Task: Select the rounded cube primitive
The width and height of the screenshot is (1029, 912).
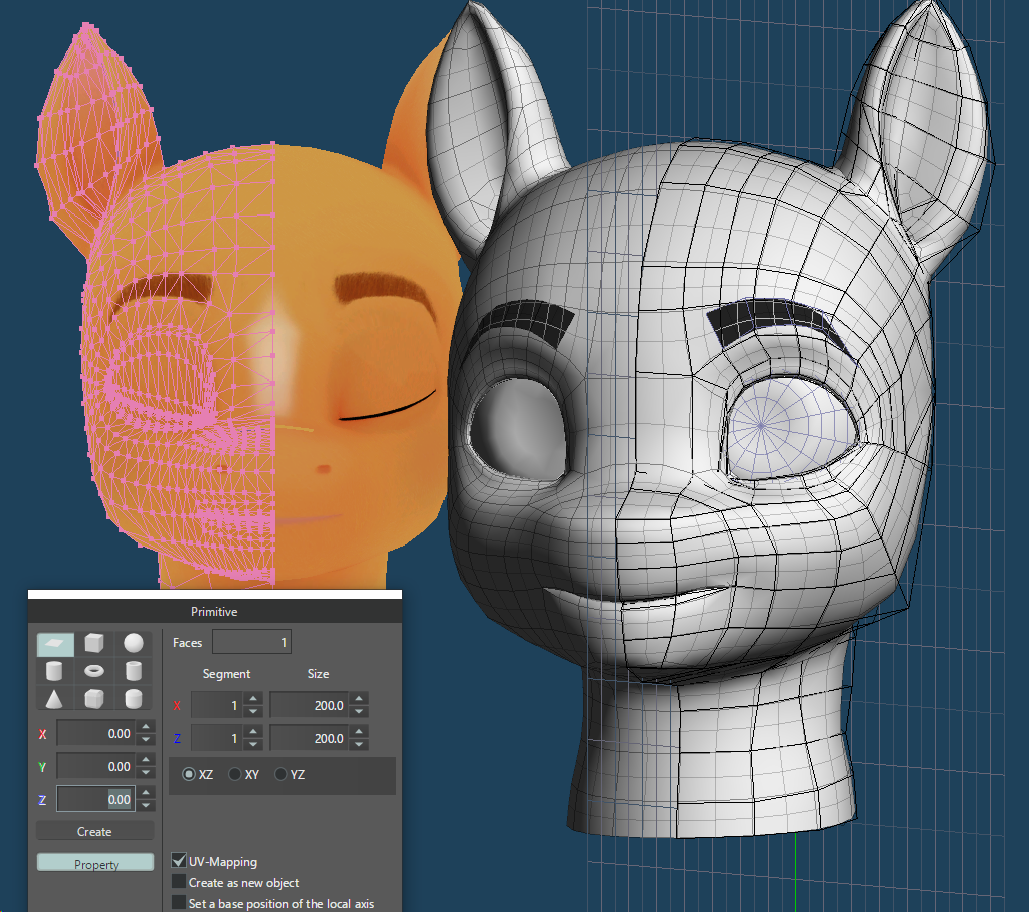Action: (x=95, y=697)
